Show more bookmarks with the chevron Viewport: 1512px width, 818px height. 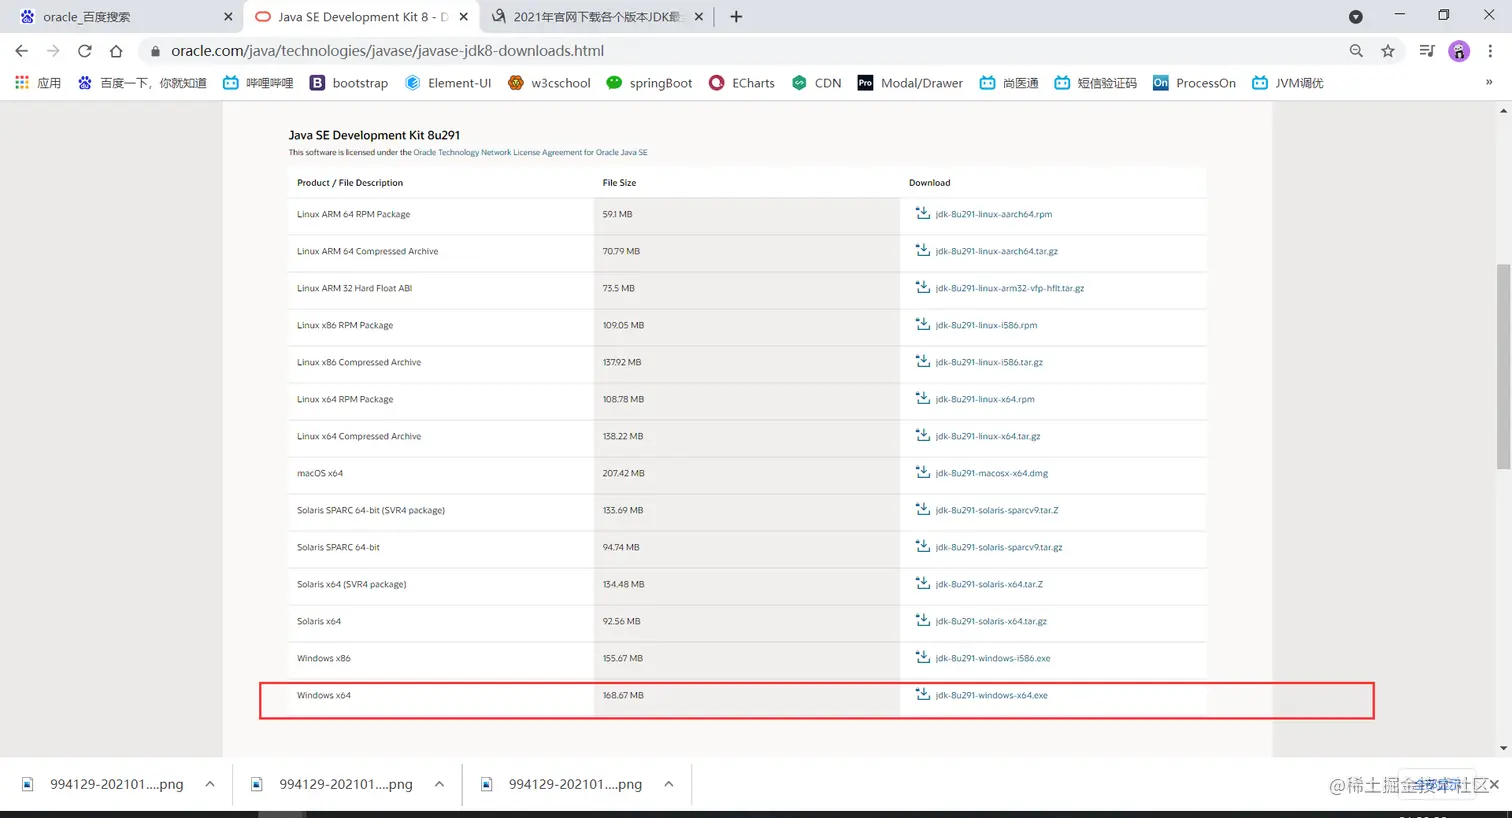point(1489,82)
